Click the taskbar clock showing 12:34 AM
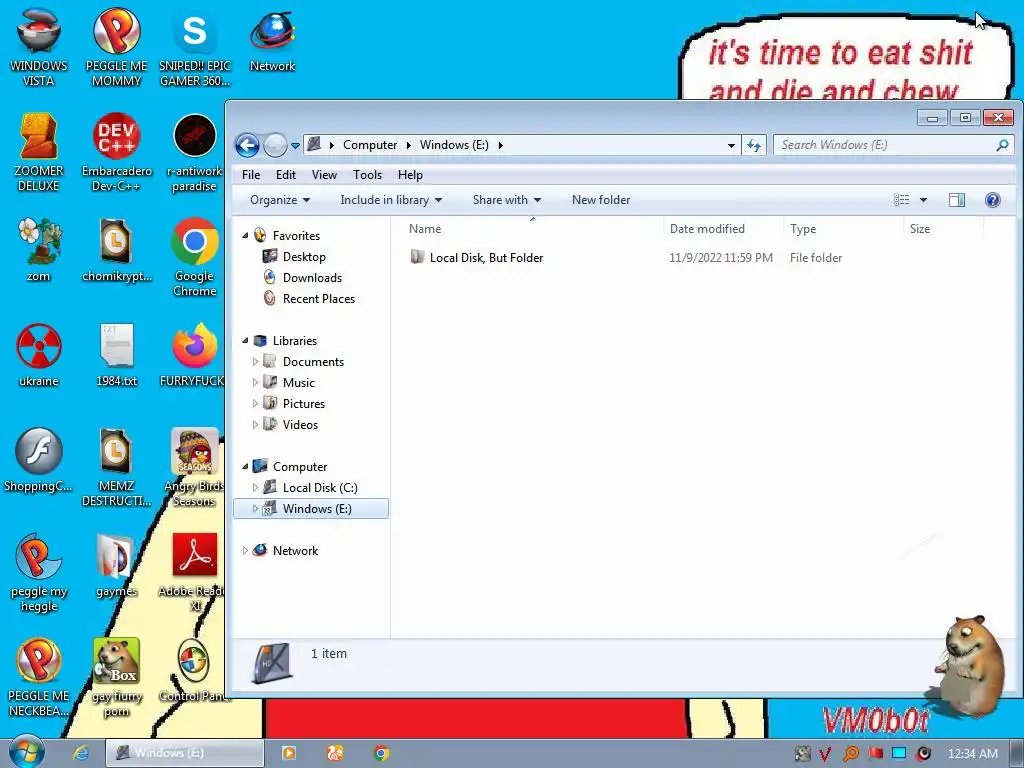1024x768 pixels. [972, 754]
